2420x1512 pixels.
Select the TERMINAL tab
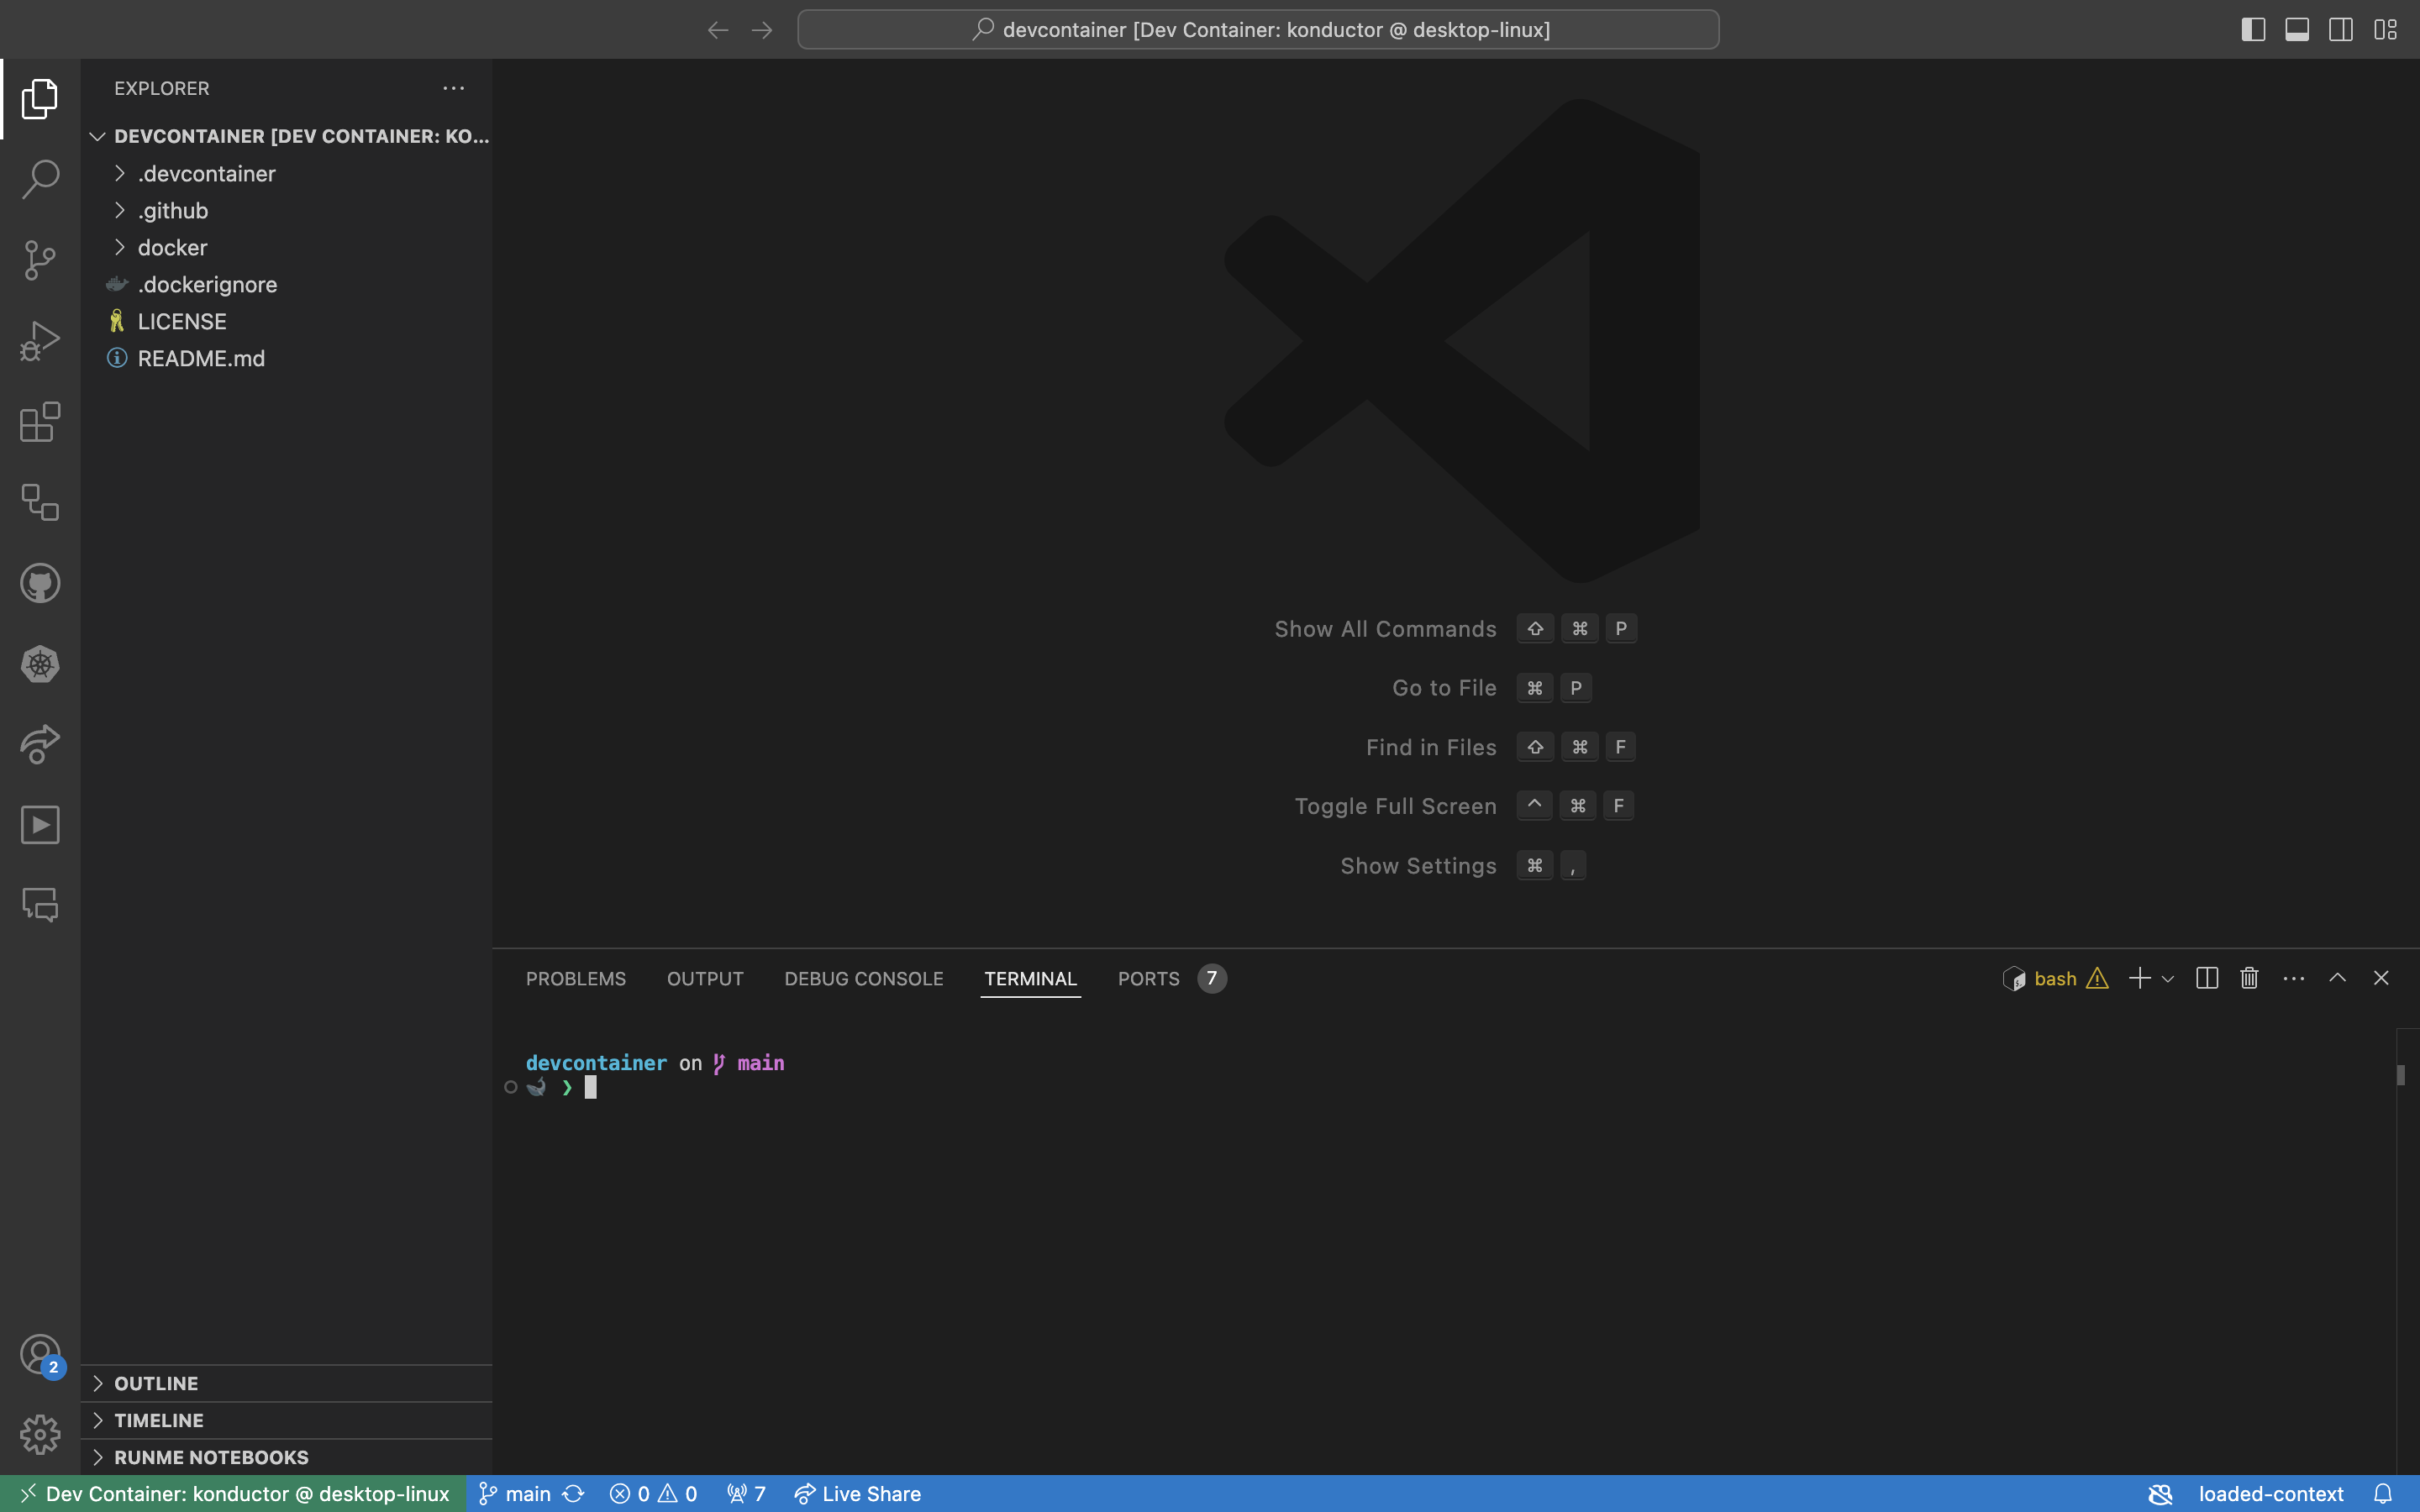click(x=1030, y=979)
